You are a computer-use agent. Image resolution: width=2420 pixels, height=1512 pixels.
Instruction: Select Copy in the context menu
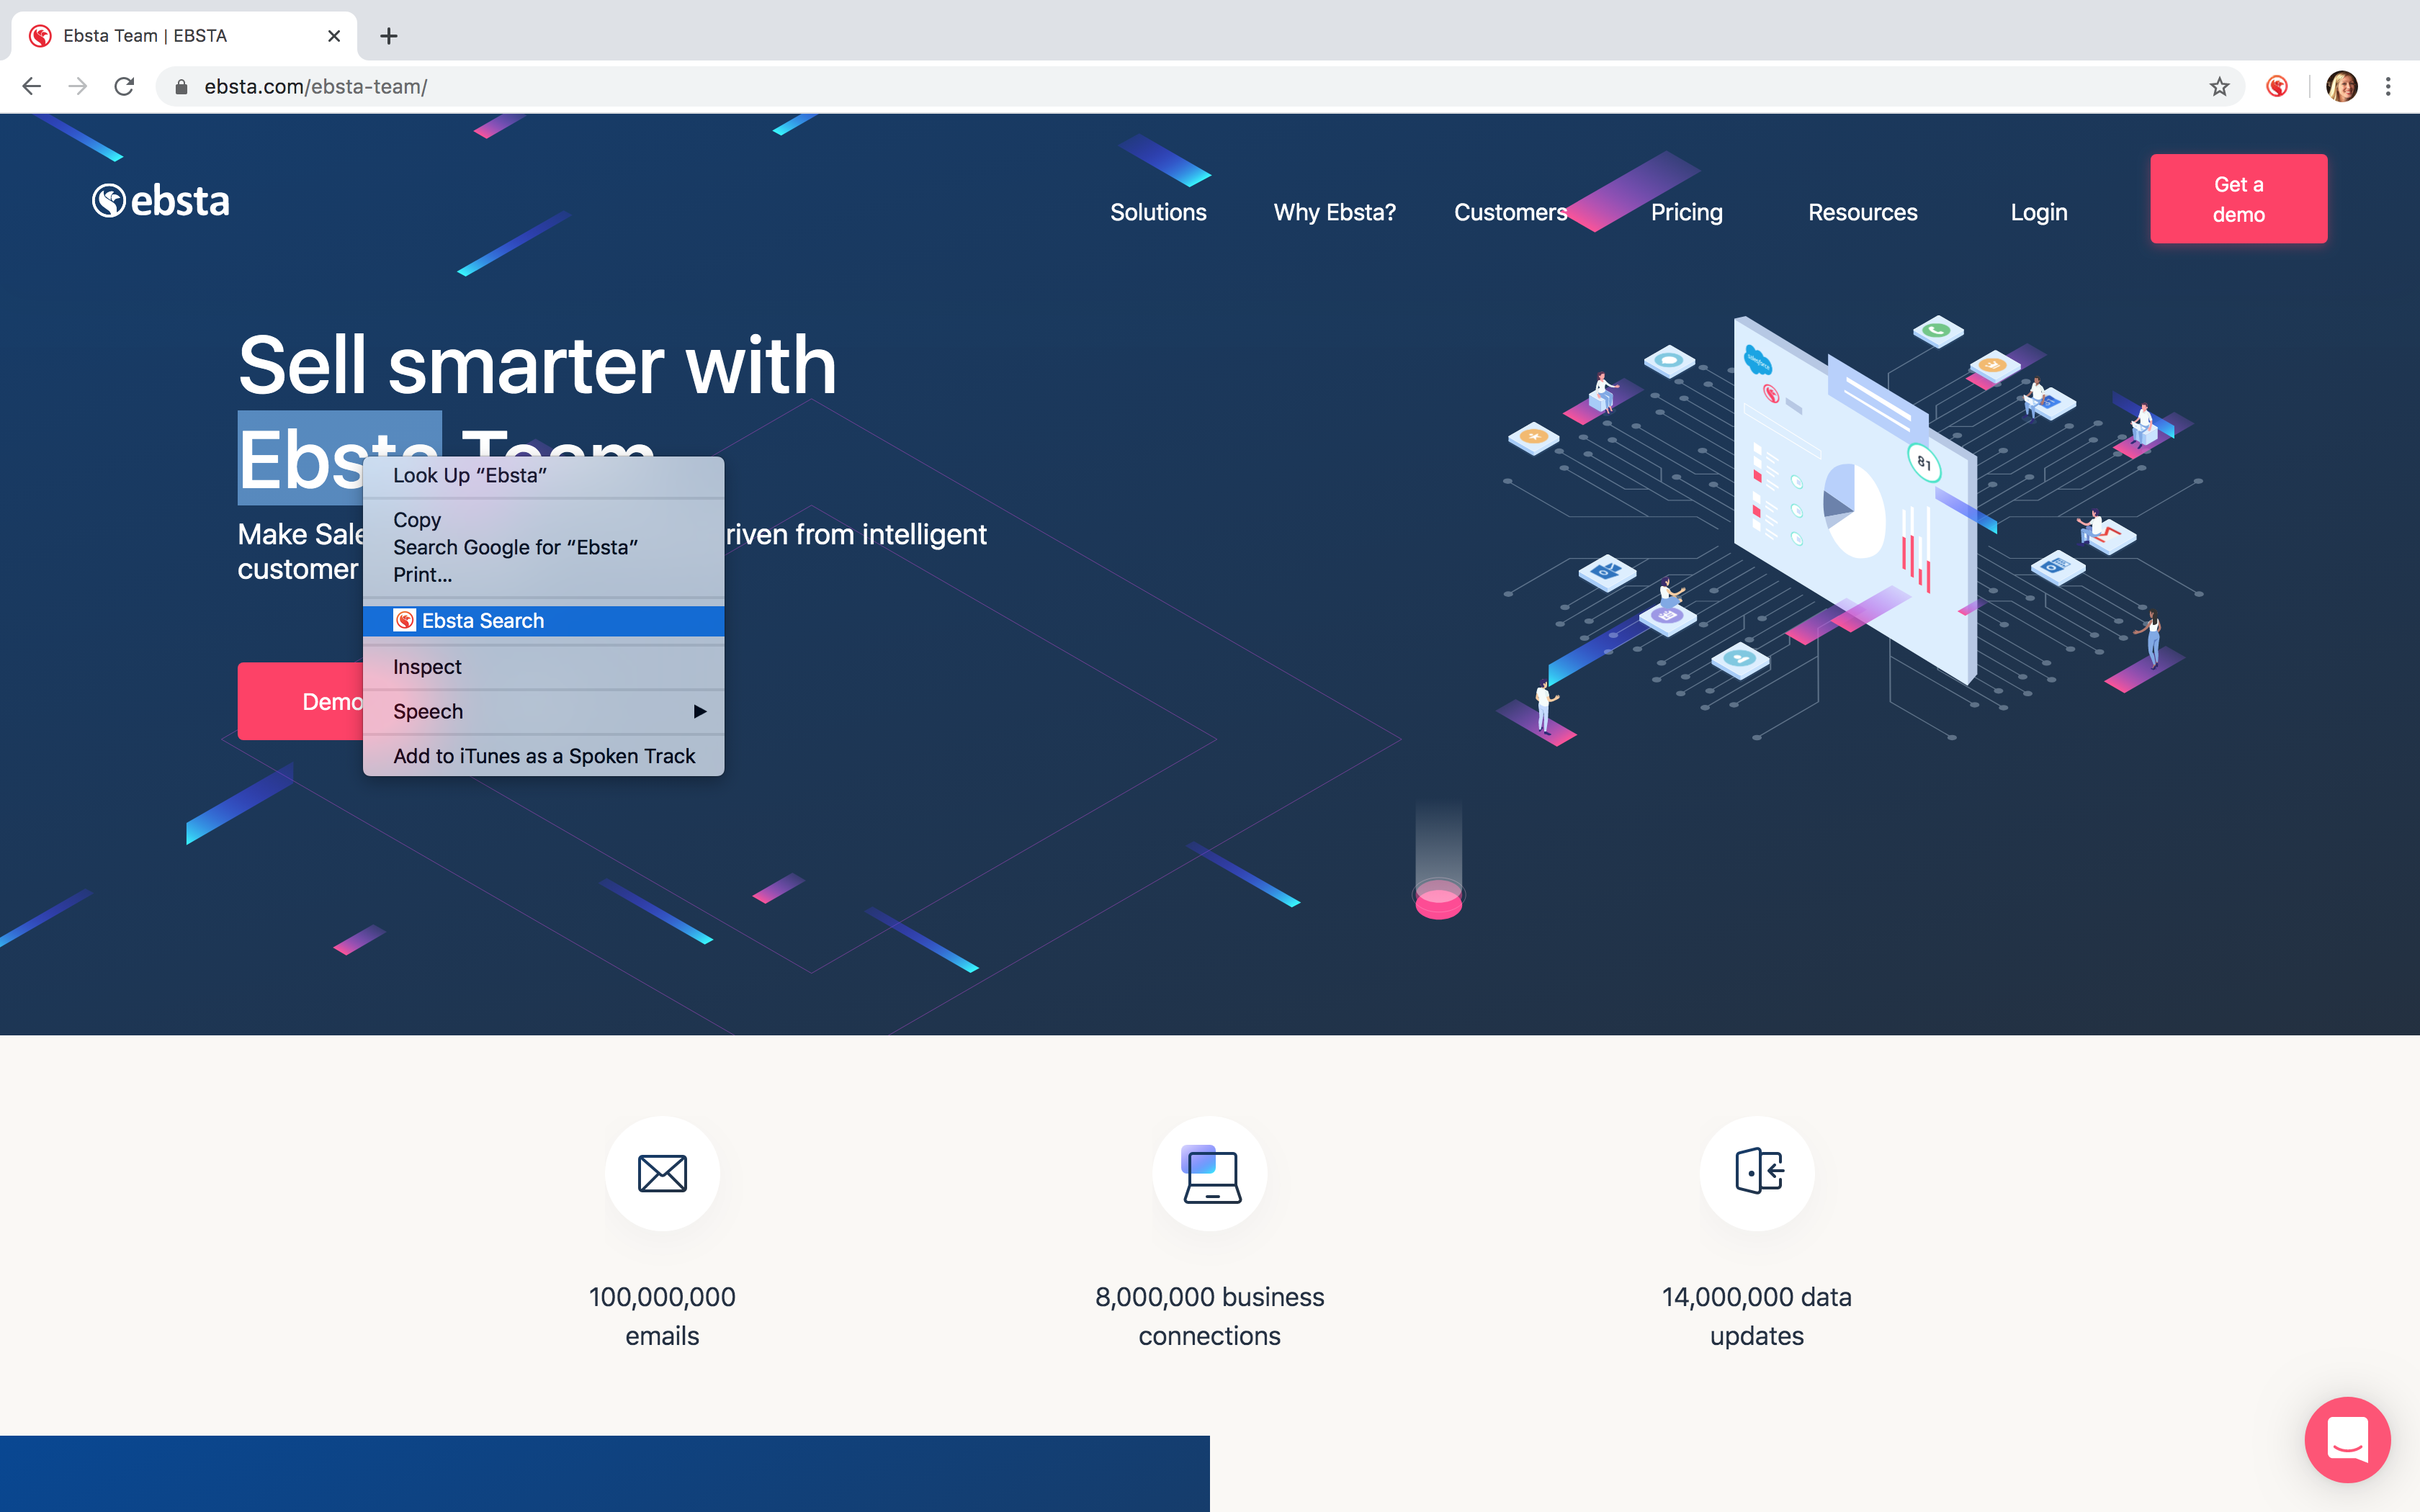(417, 520)
